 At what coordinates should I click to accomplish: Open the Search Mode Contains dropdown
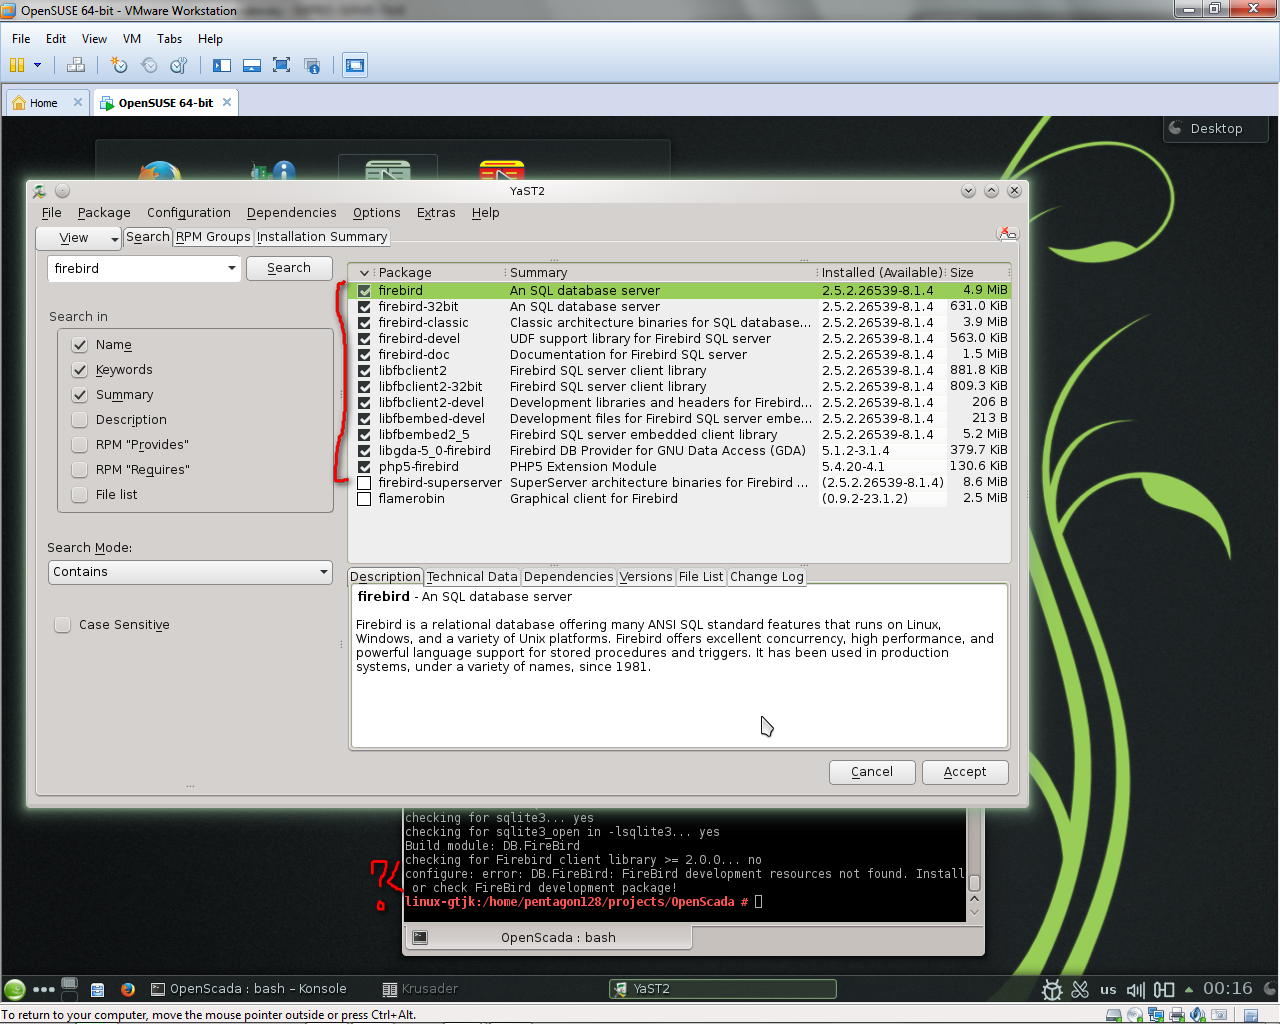[x=190, y=572]
